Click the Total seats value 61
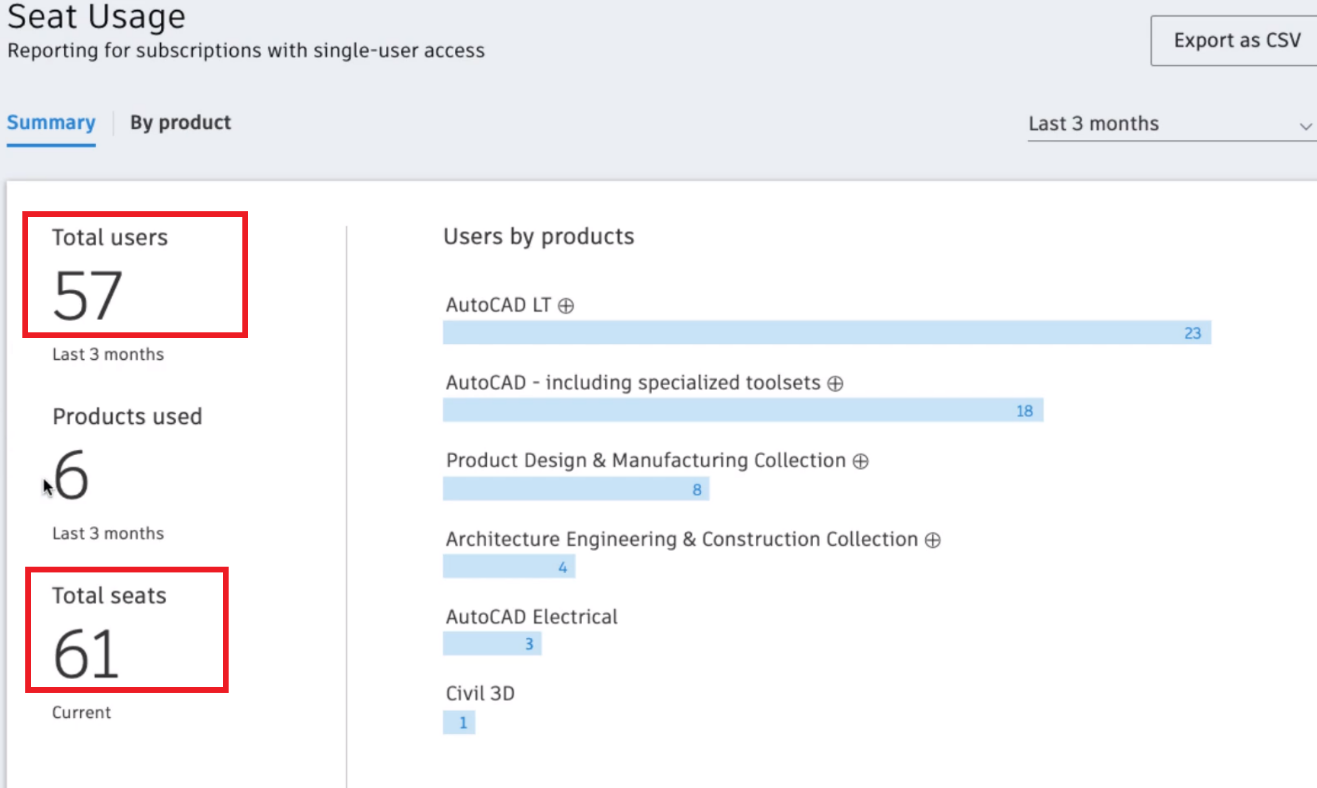 tap(86, 655)
